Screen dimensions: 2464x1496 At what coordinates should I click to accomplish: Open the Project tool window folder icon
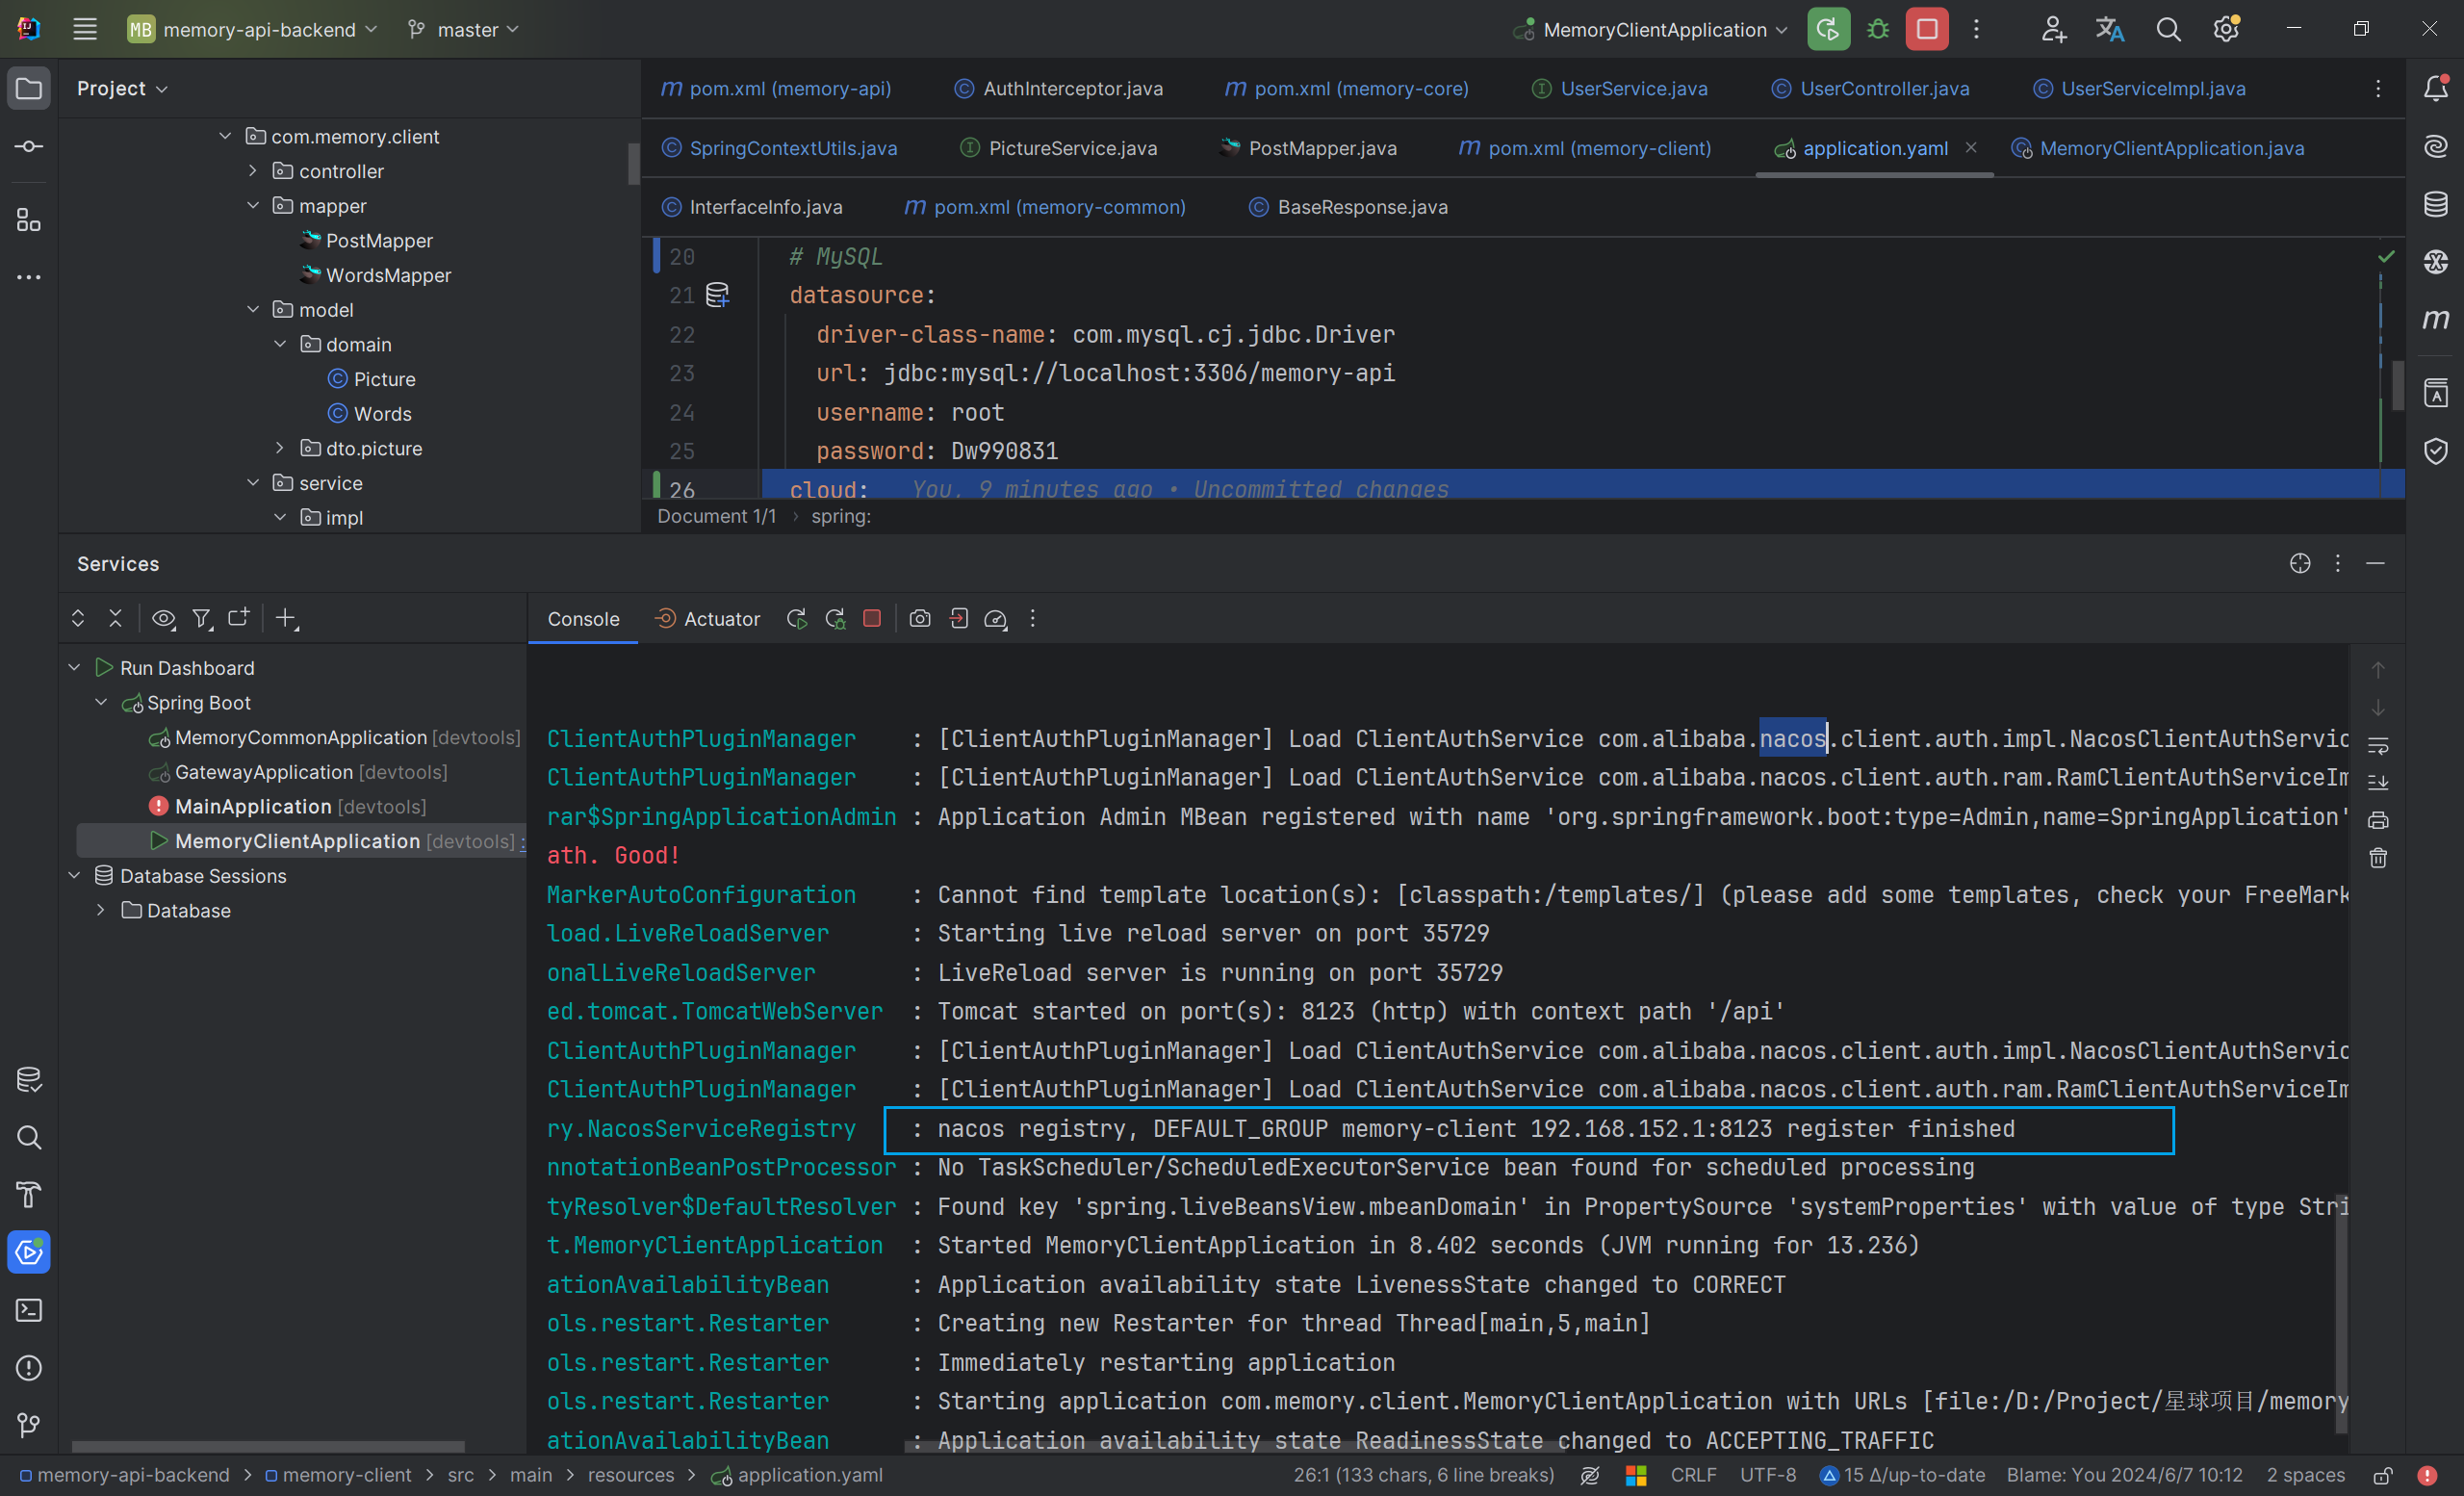[x=29, y=88]
